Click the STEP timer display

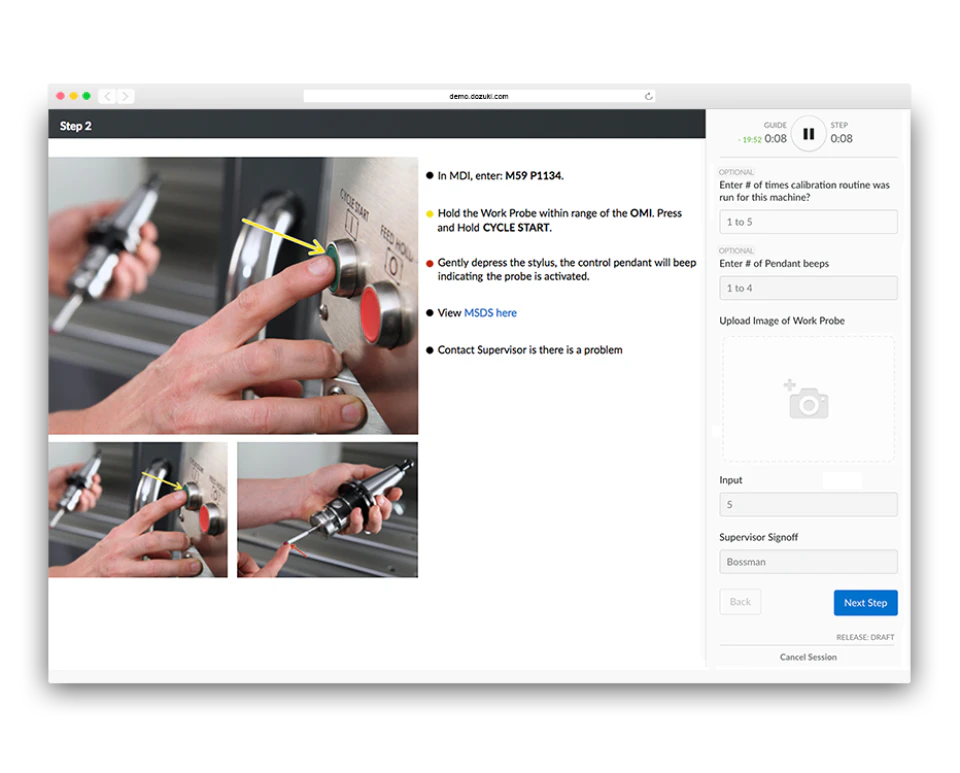pos(841,133)
